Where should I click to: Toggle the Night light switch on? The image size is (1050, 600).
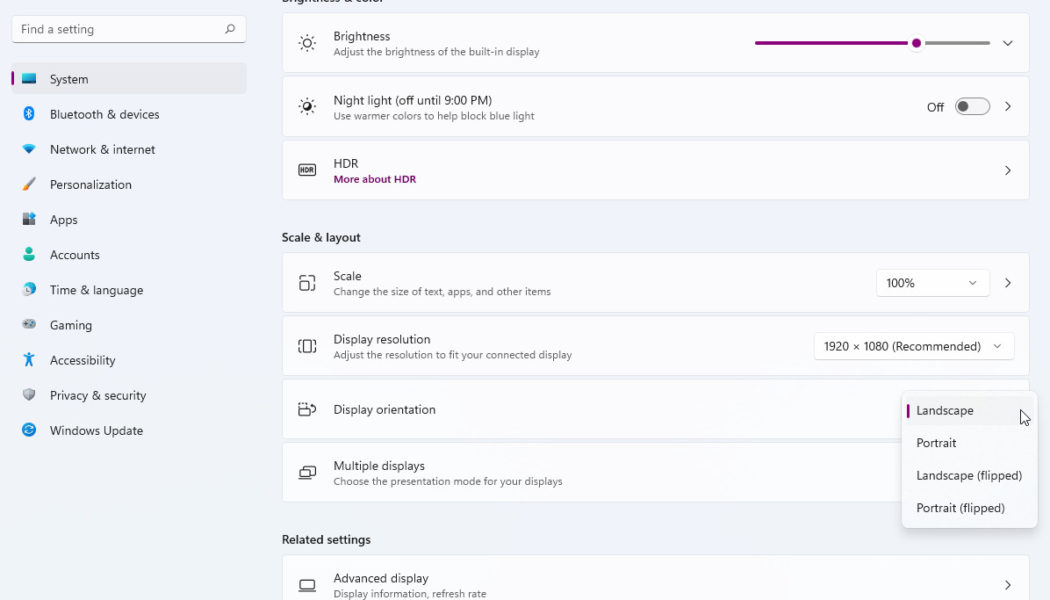tap(972, 107)
